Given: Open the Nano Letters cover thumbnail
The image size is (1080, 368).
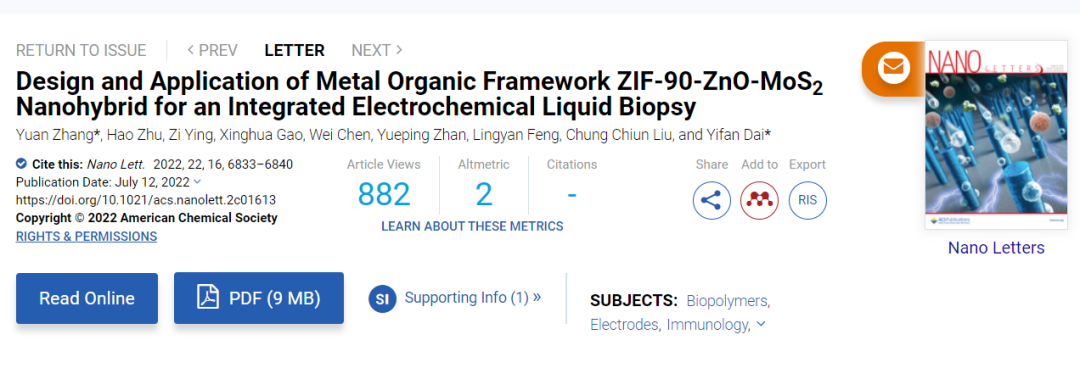Looking at the screenshot, I should pyautogui.click(x=995, y=135).
